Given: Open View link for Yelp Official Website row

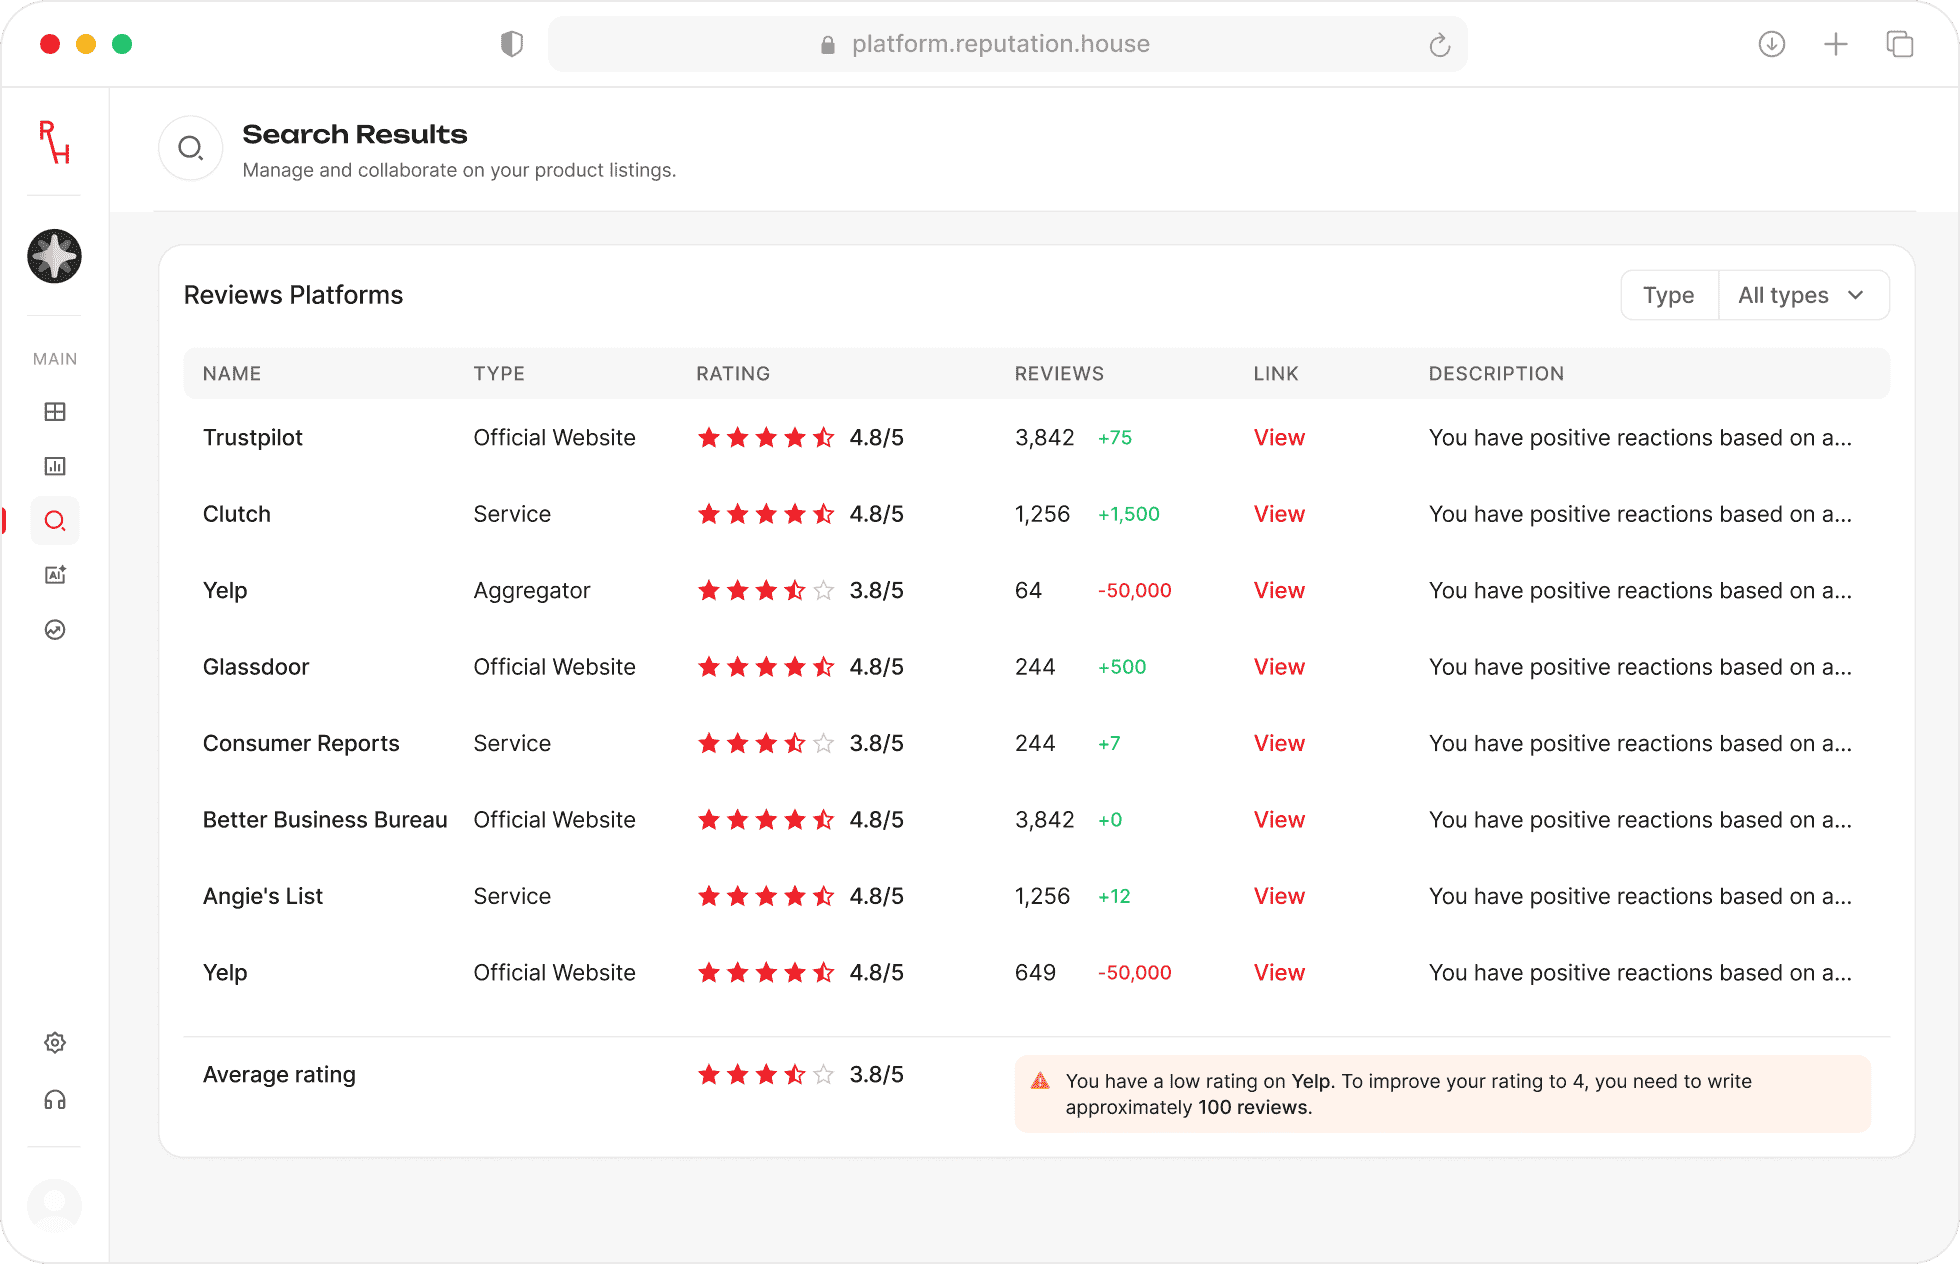Looking at the screenshot, I should 1279,973.
